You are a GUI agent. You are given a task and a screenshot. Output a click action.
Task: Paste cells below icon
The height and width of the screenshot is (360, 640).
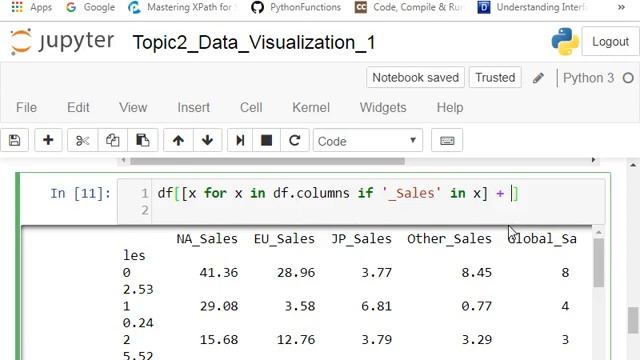pyautogui.click(x=142, y=140)
